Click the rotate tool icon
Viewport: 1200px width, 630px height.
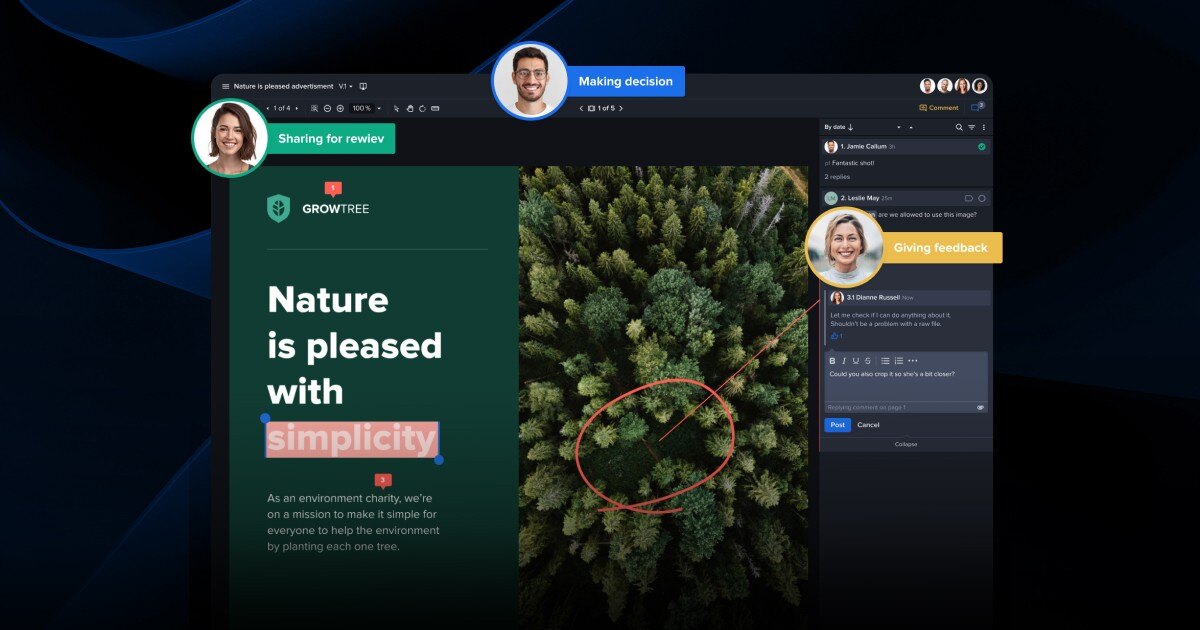click(x=422, y=108)
